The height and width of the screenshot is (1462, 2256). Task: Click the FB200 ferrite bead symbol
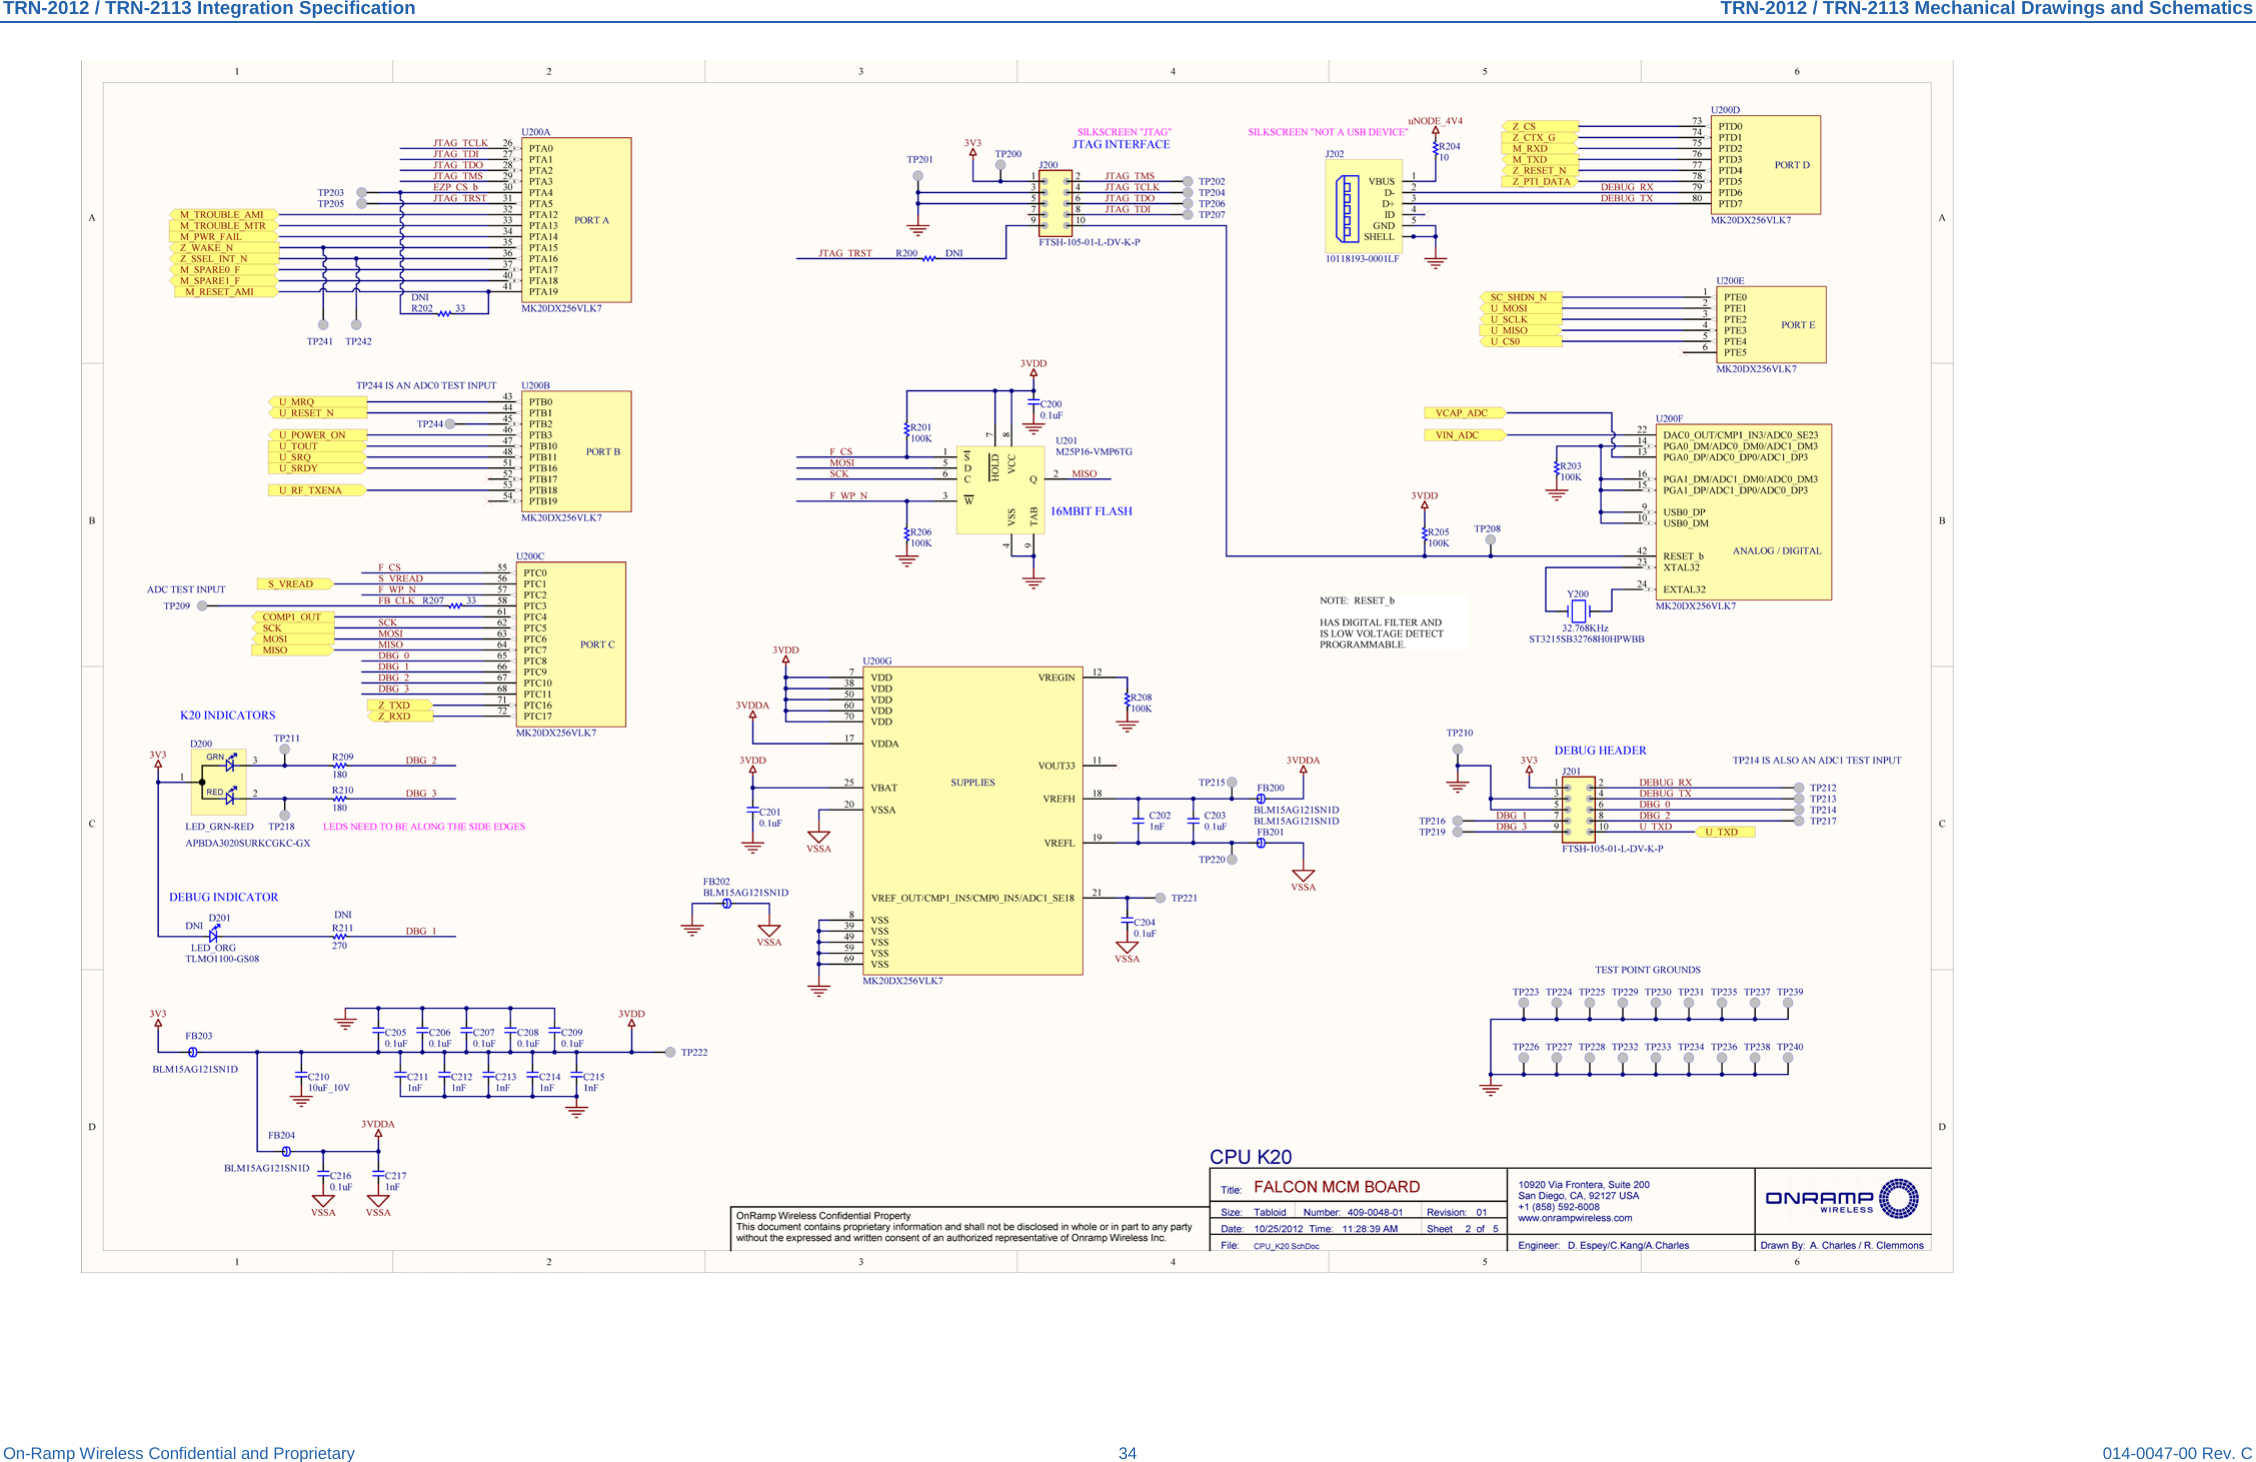coord(1261,799)
